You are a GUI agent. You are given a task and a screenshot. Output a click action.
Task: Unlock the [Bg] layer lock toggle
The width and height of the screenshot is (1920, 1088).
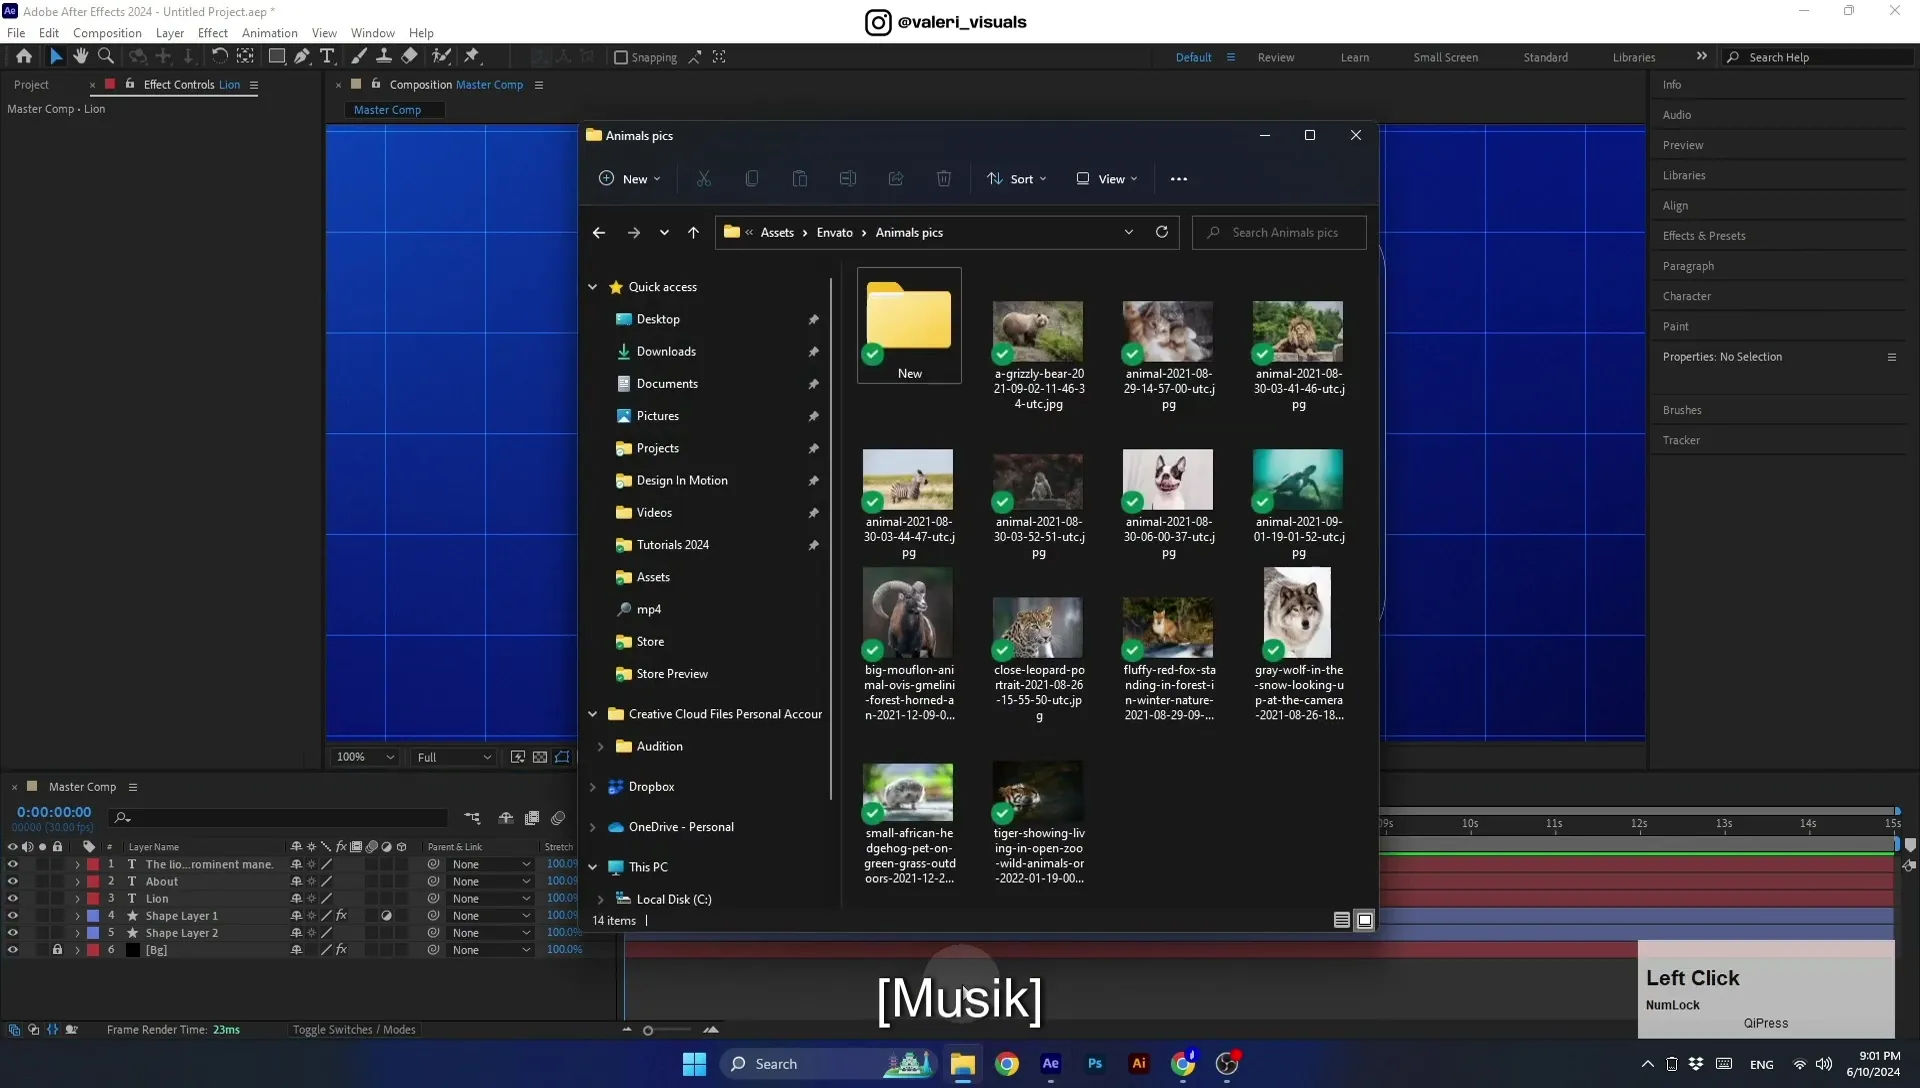click(57, 950)
